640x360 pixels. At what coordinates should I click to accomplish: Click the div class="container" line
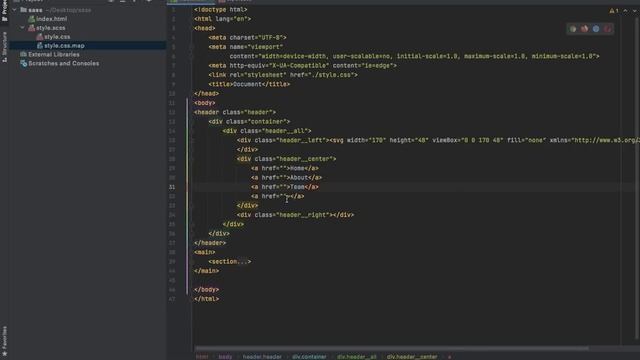coord(249,122)
